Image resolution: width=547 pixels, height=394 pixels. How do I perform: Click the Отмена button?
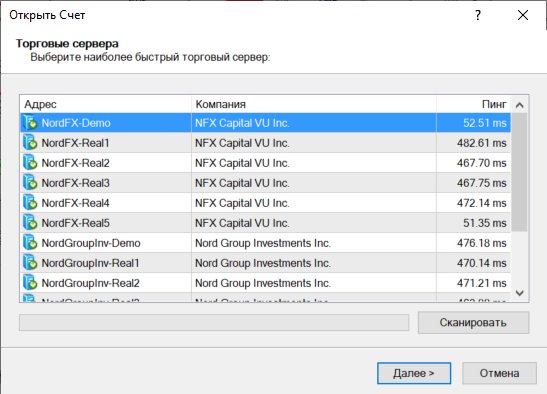click(499, 373)
